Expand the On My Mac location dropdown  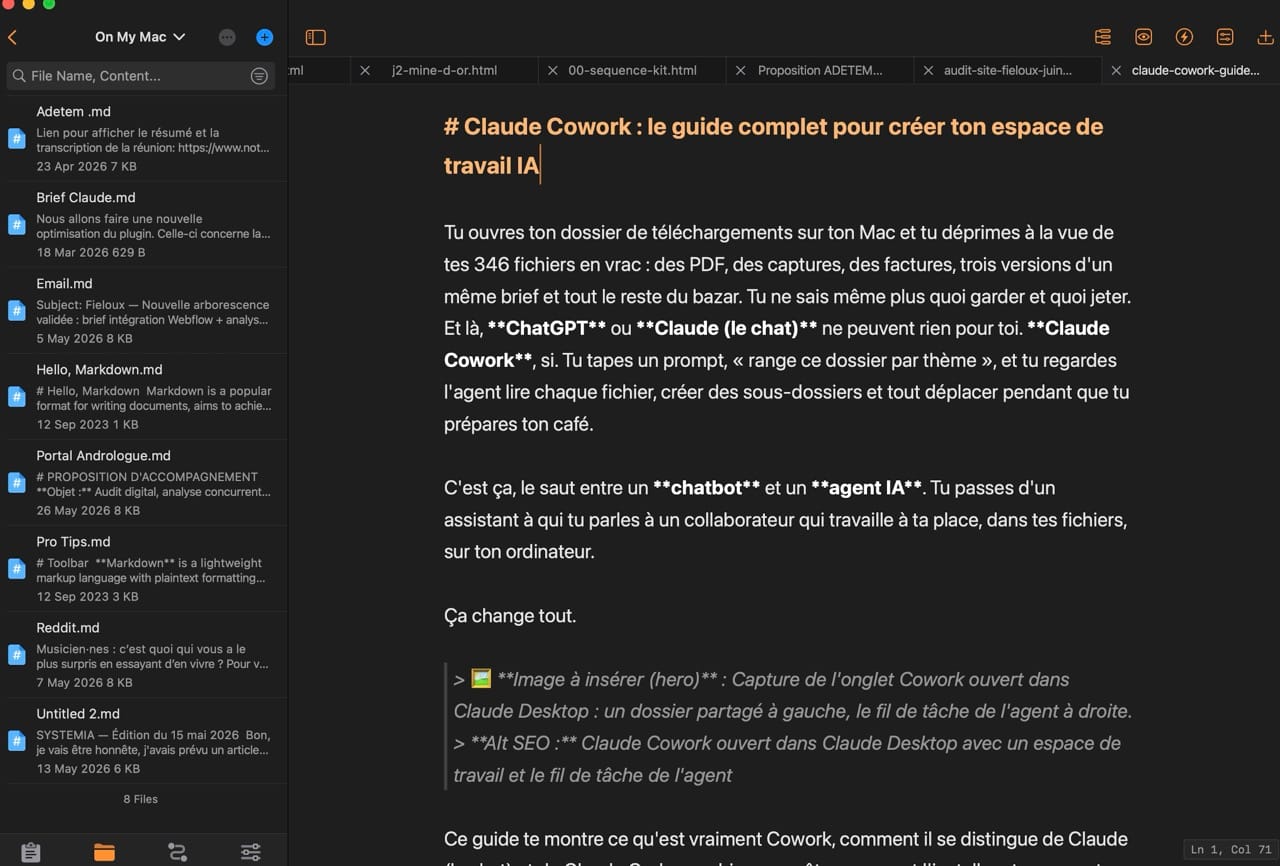point(140,37)
